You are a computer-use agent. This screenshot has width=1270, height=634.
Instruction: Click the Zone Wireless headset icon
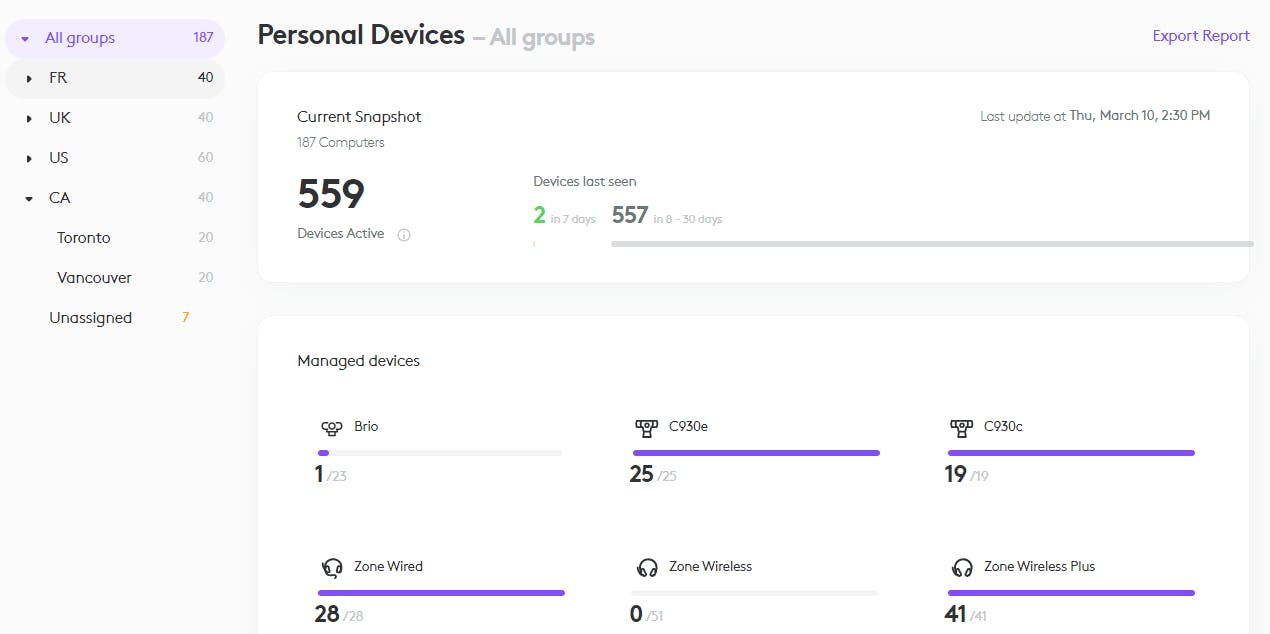647,568
